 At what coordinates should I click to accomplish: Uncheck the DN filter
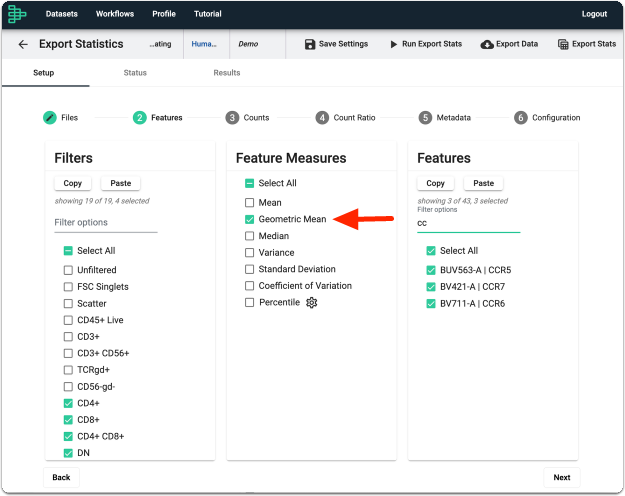click(x=68, y=453)
